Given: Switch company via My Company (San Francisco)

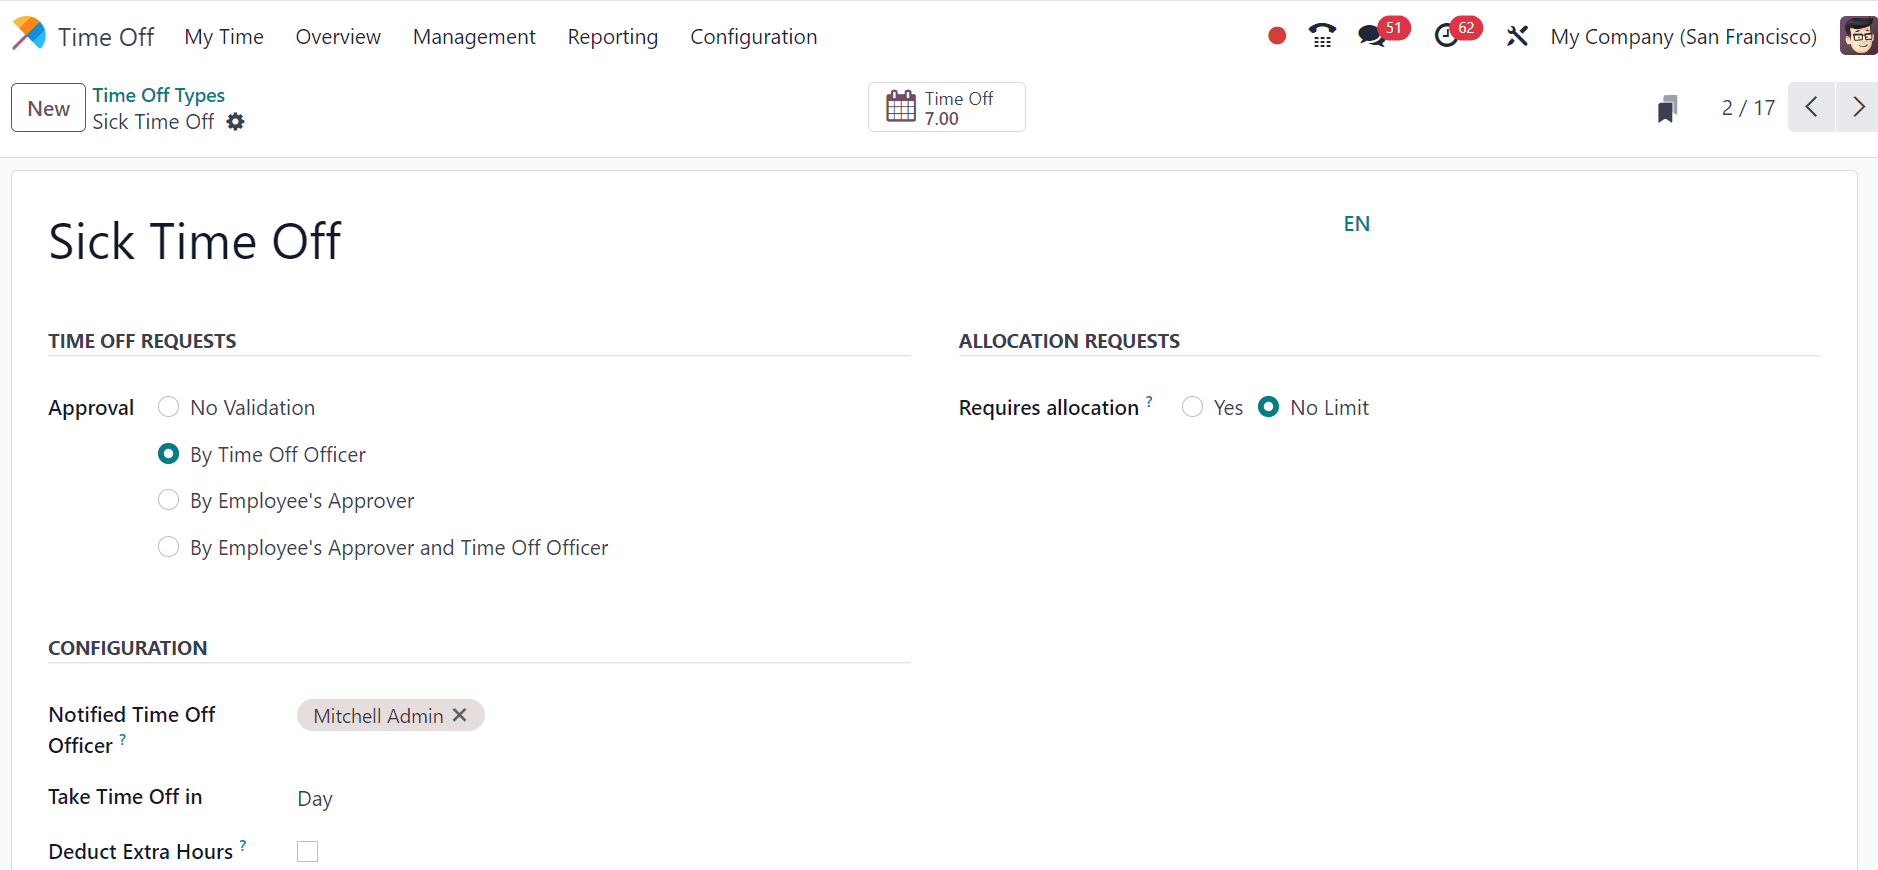Looking at the screenshot, I should [x=1683, y=37].
